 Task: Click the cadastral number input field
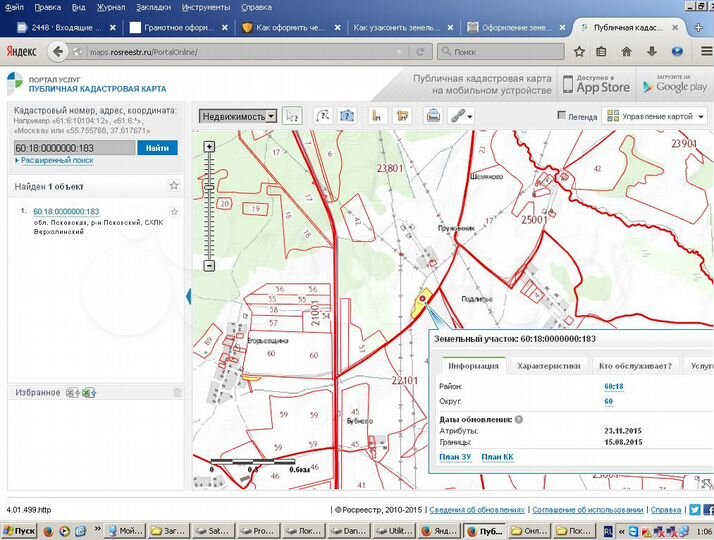click(x=74, y=148)
